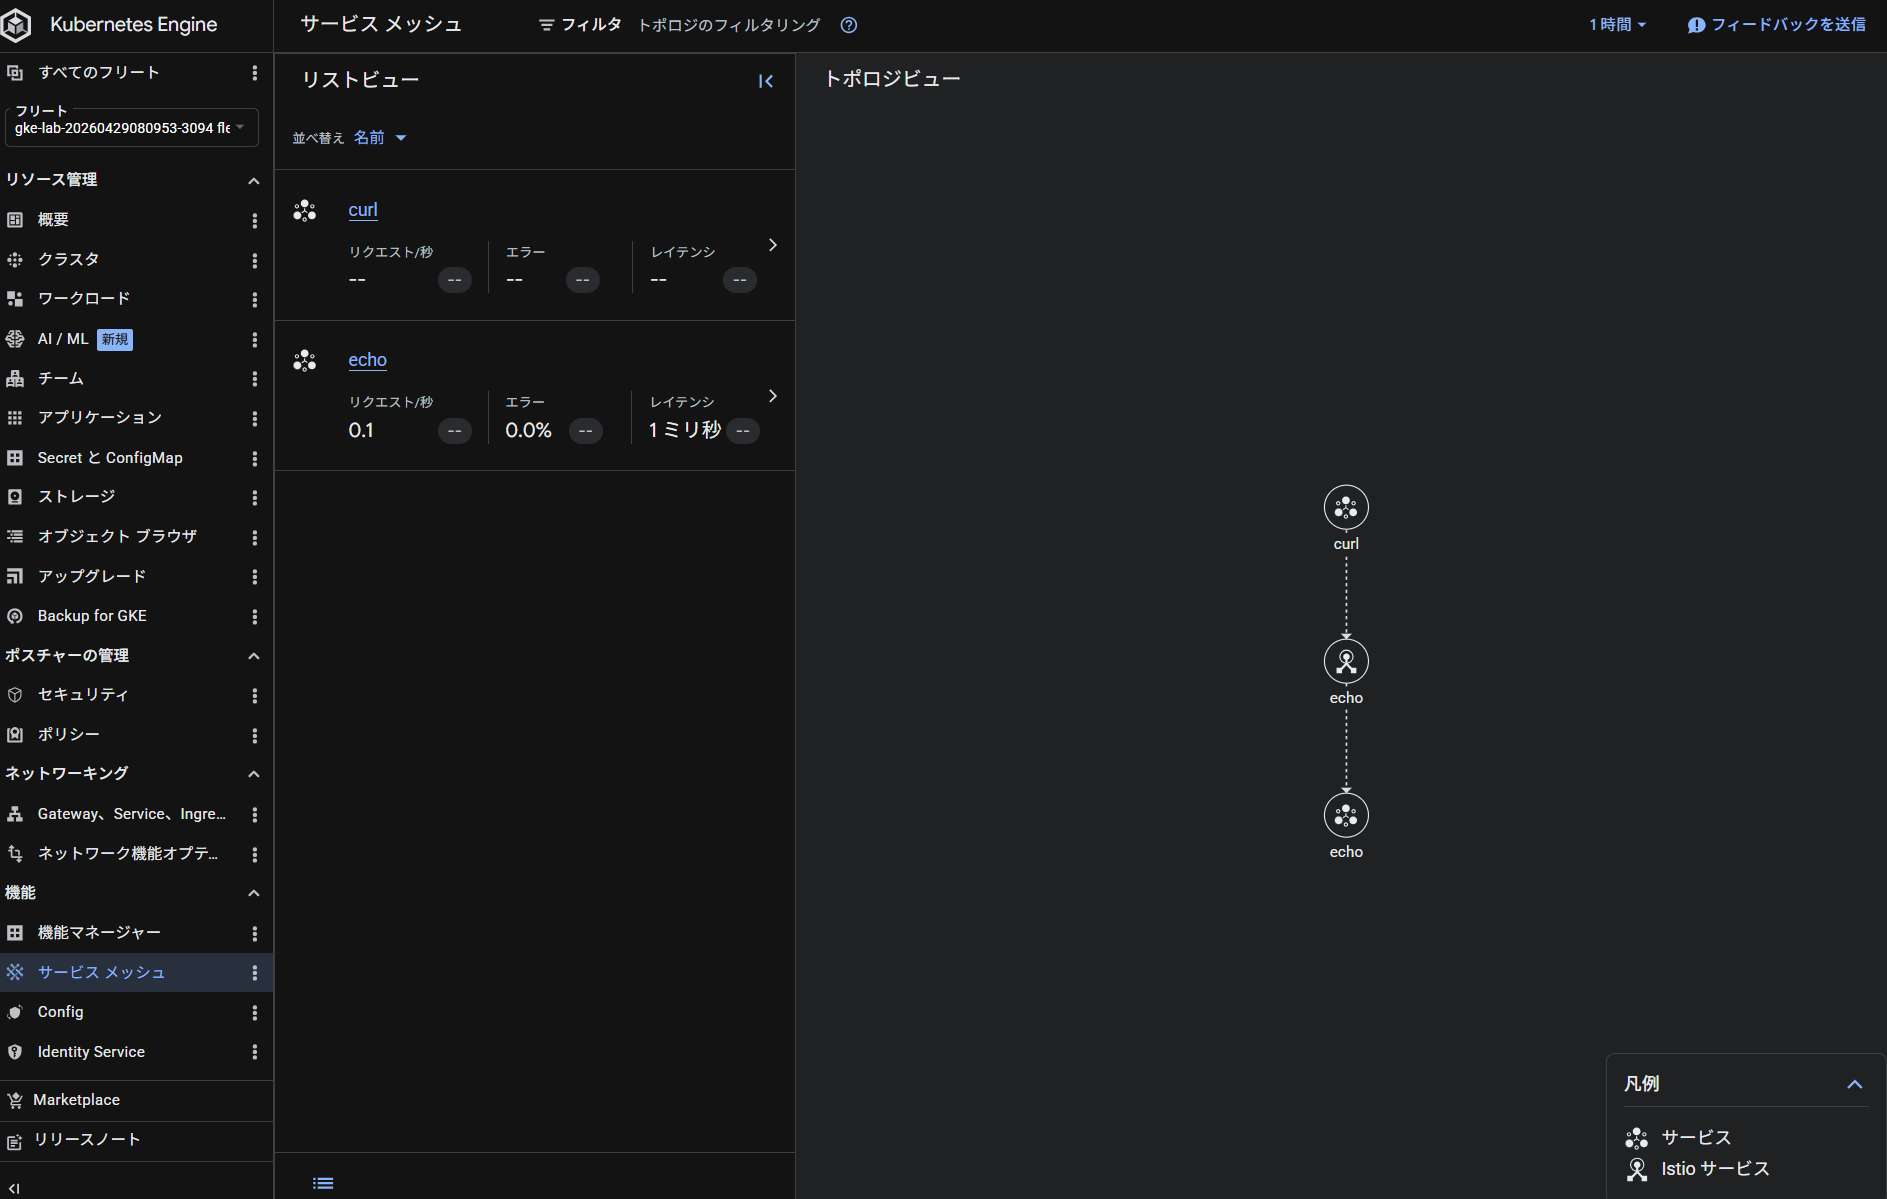Viewport: 1887px width, 1199px height.
Task: Collapse the ネットワーキング section
Action: [254, 774]
